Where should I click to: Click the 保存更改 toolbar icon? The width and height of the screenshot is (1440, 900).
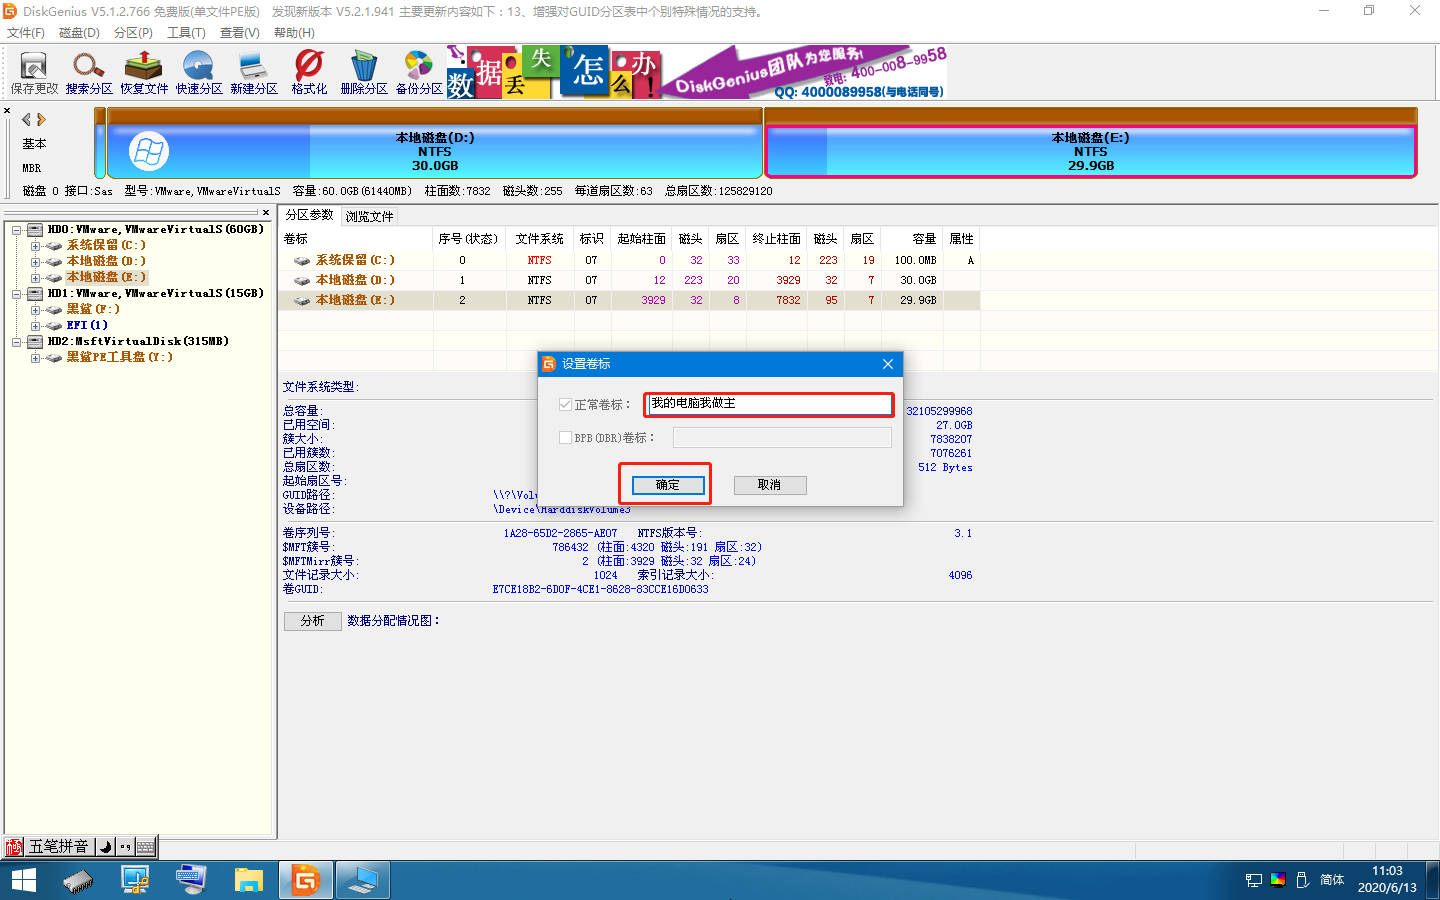[x=33, y=71]
